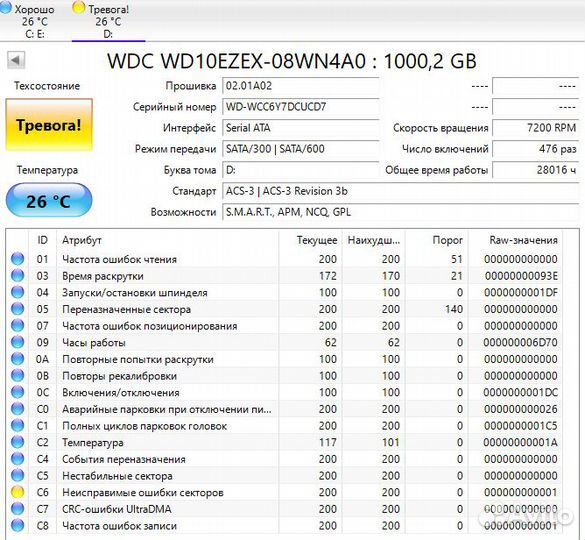Select the row 'Запуски/остановки шпинделя'
This screenshot has width=585, height=540.
point(285,292)
